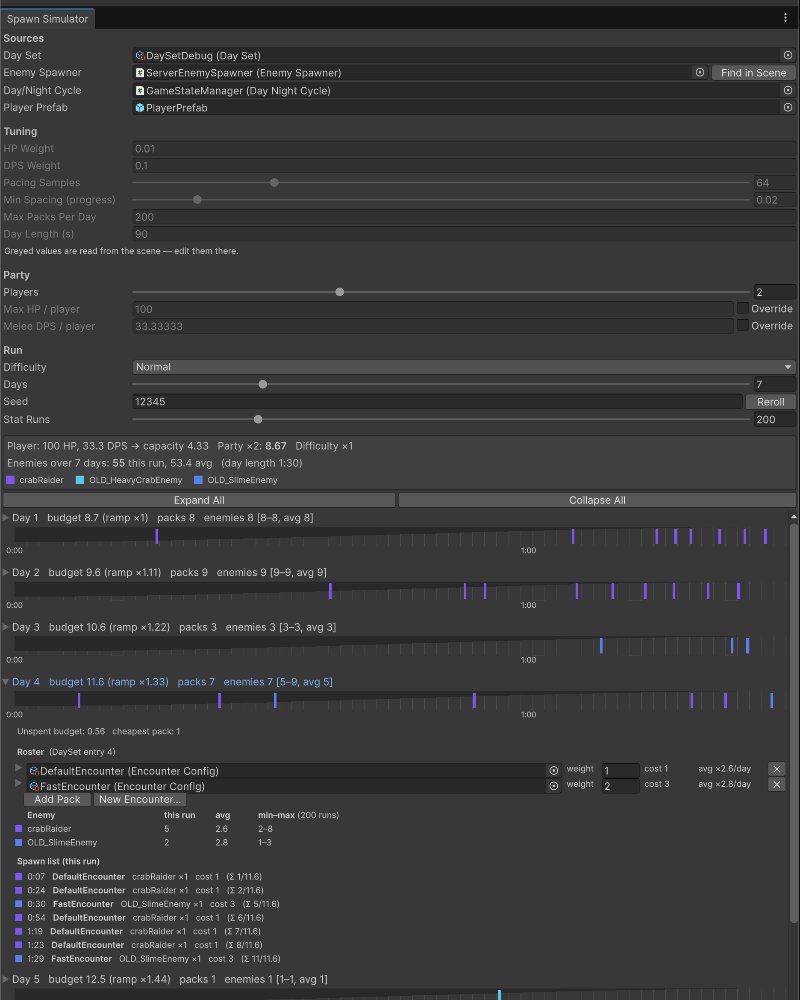800x1000 pixels.
Task: Collapse the Day 4 foldout
Action: [x=6, y=682]
